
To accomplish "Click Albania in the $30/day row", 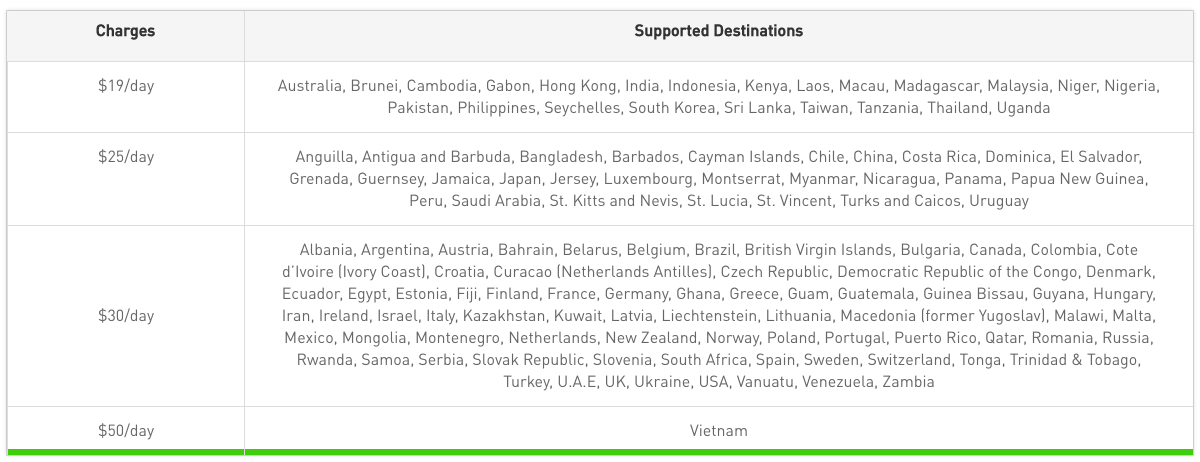I will (x=326, y=250).
